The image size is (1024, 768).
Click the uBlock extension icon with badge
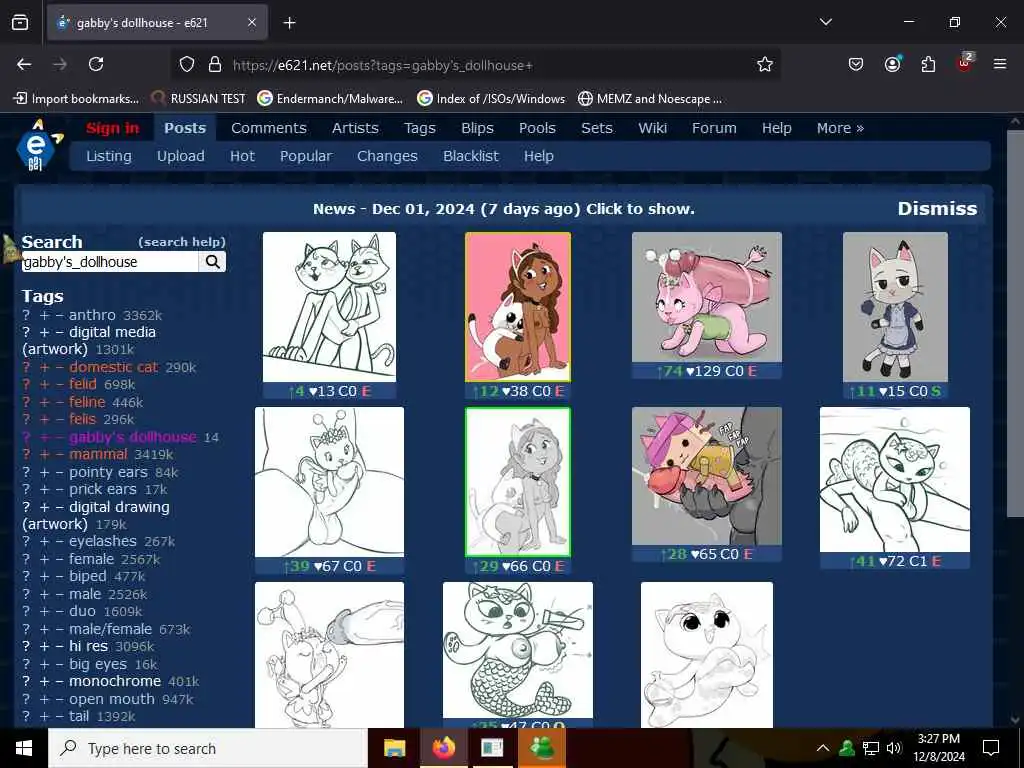(x=965, y=63)
